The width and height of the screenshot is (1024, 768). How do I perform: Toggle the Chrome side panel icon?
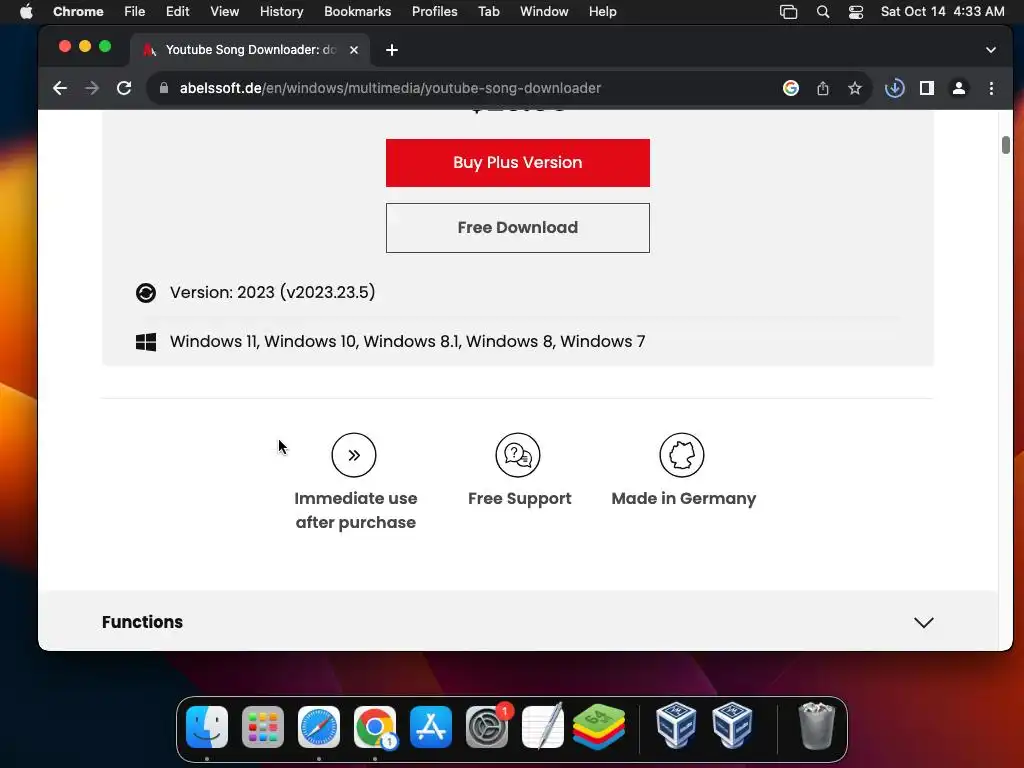927,88
